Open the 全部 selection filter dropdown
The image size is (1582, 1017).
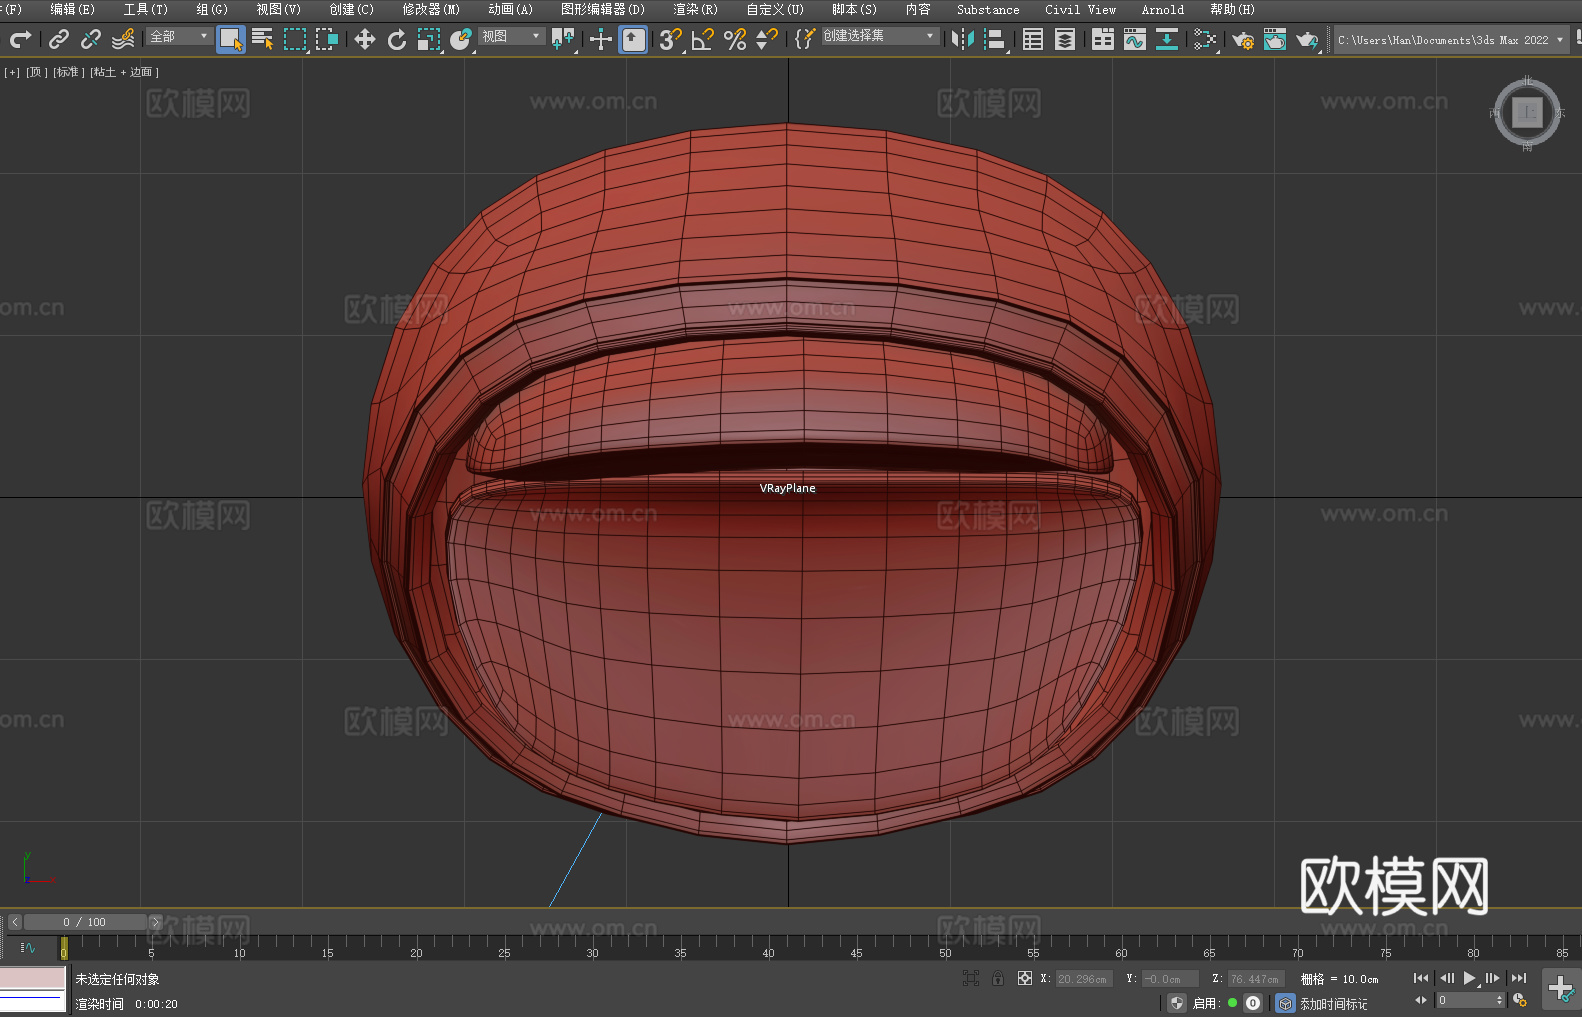[180, 36]
